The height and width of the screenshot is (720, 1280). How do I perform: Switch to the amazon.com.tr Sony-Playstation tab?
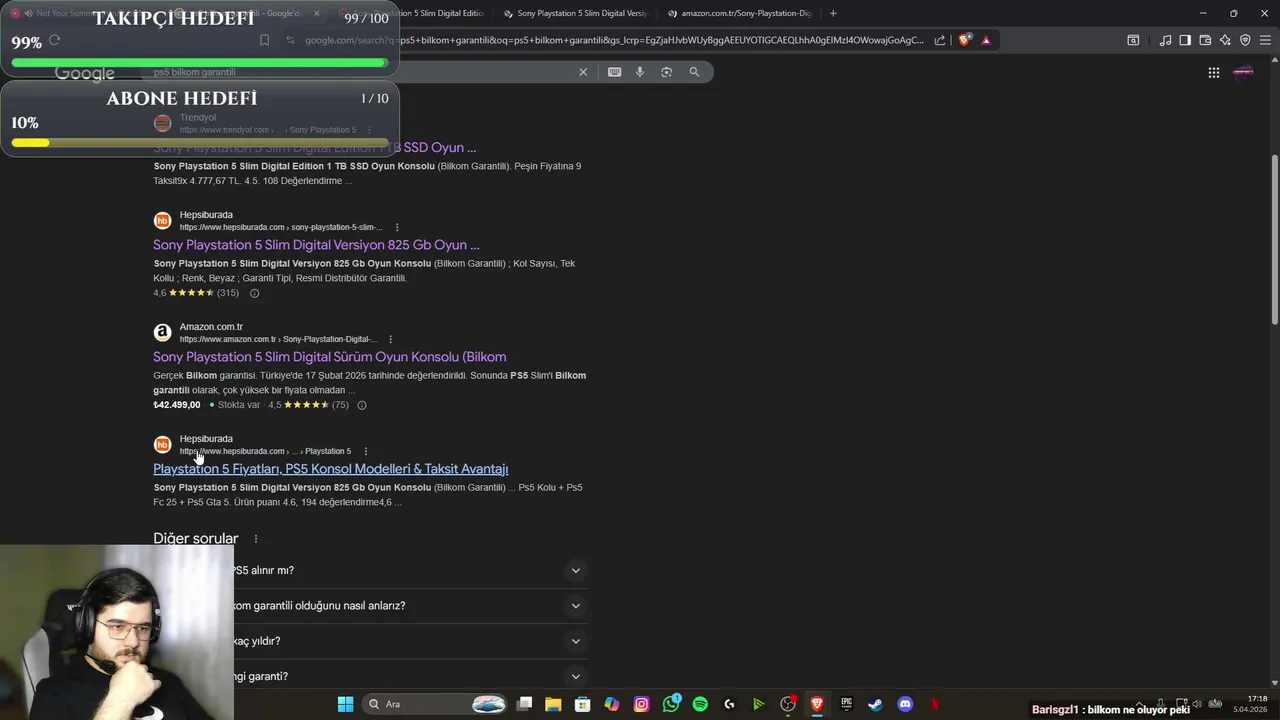coord(739,13)
